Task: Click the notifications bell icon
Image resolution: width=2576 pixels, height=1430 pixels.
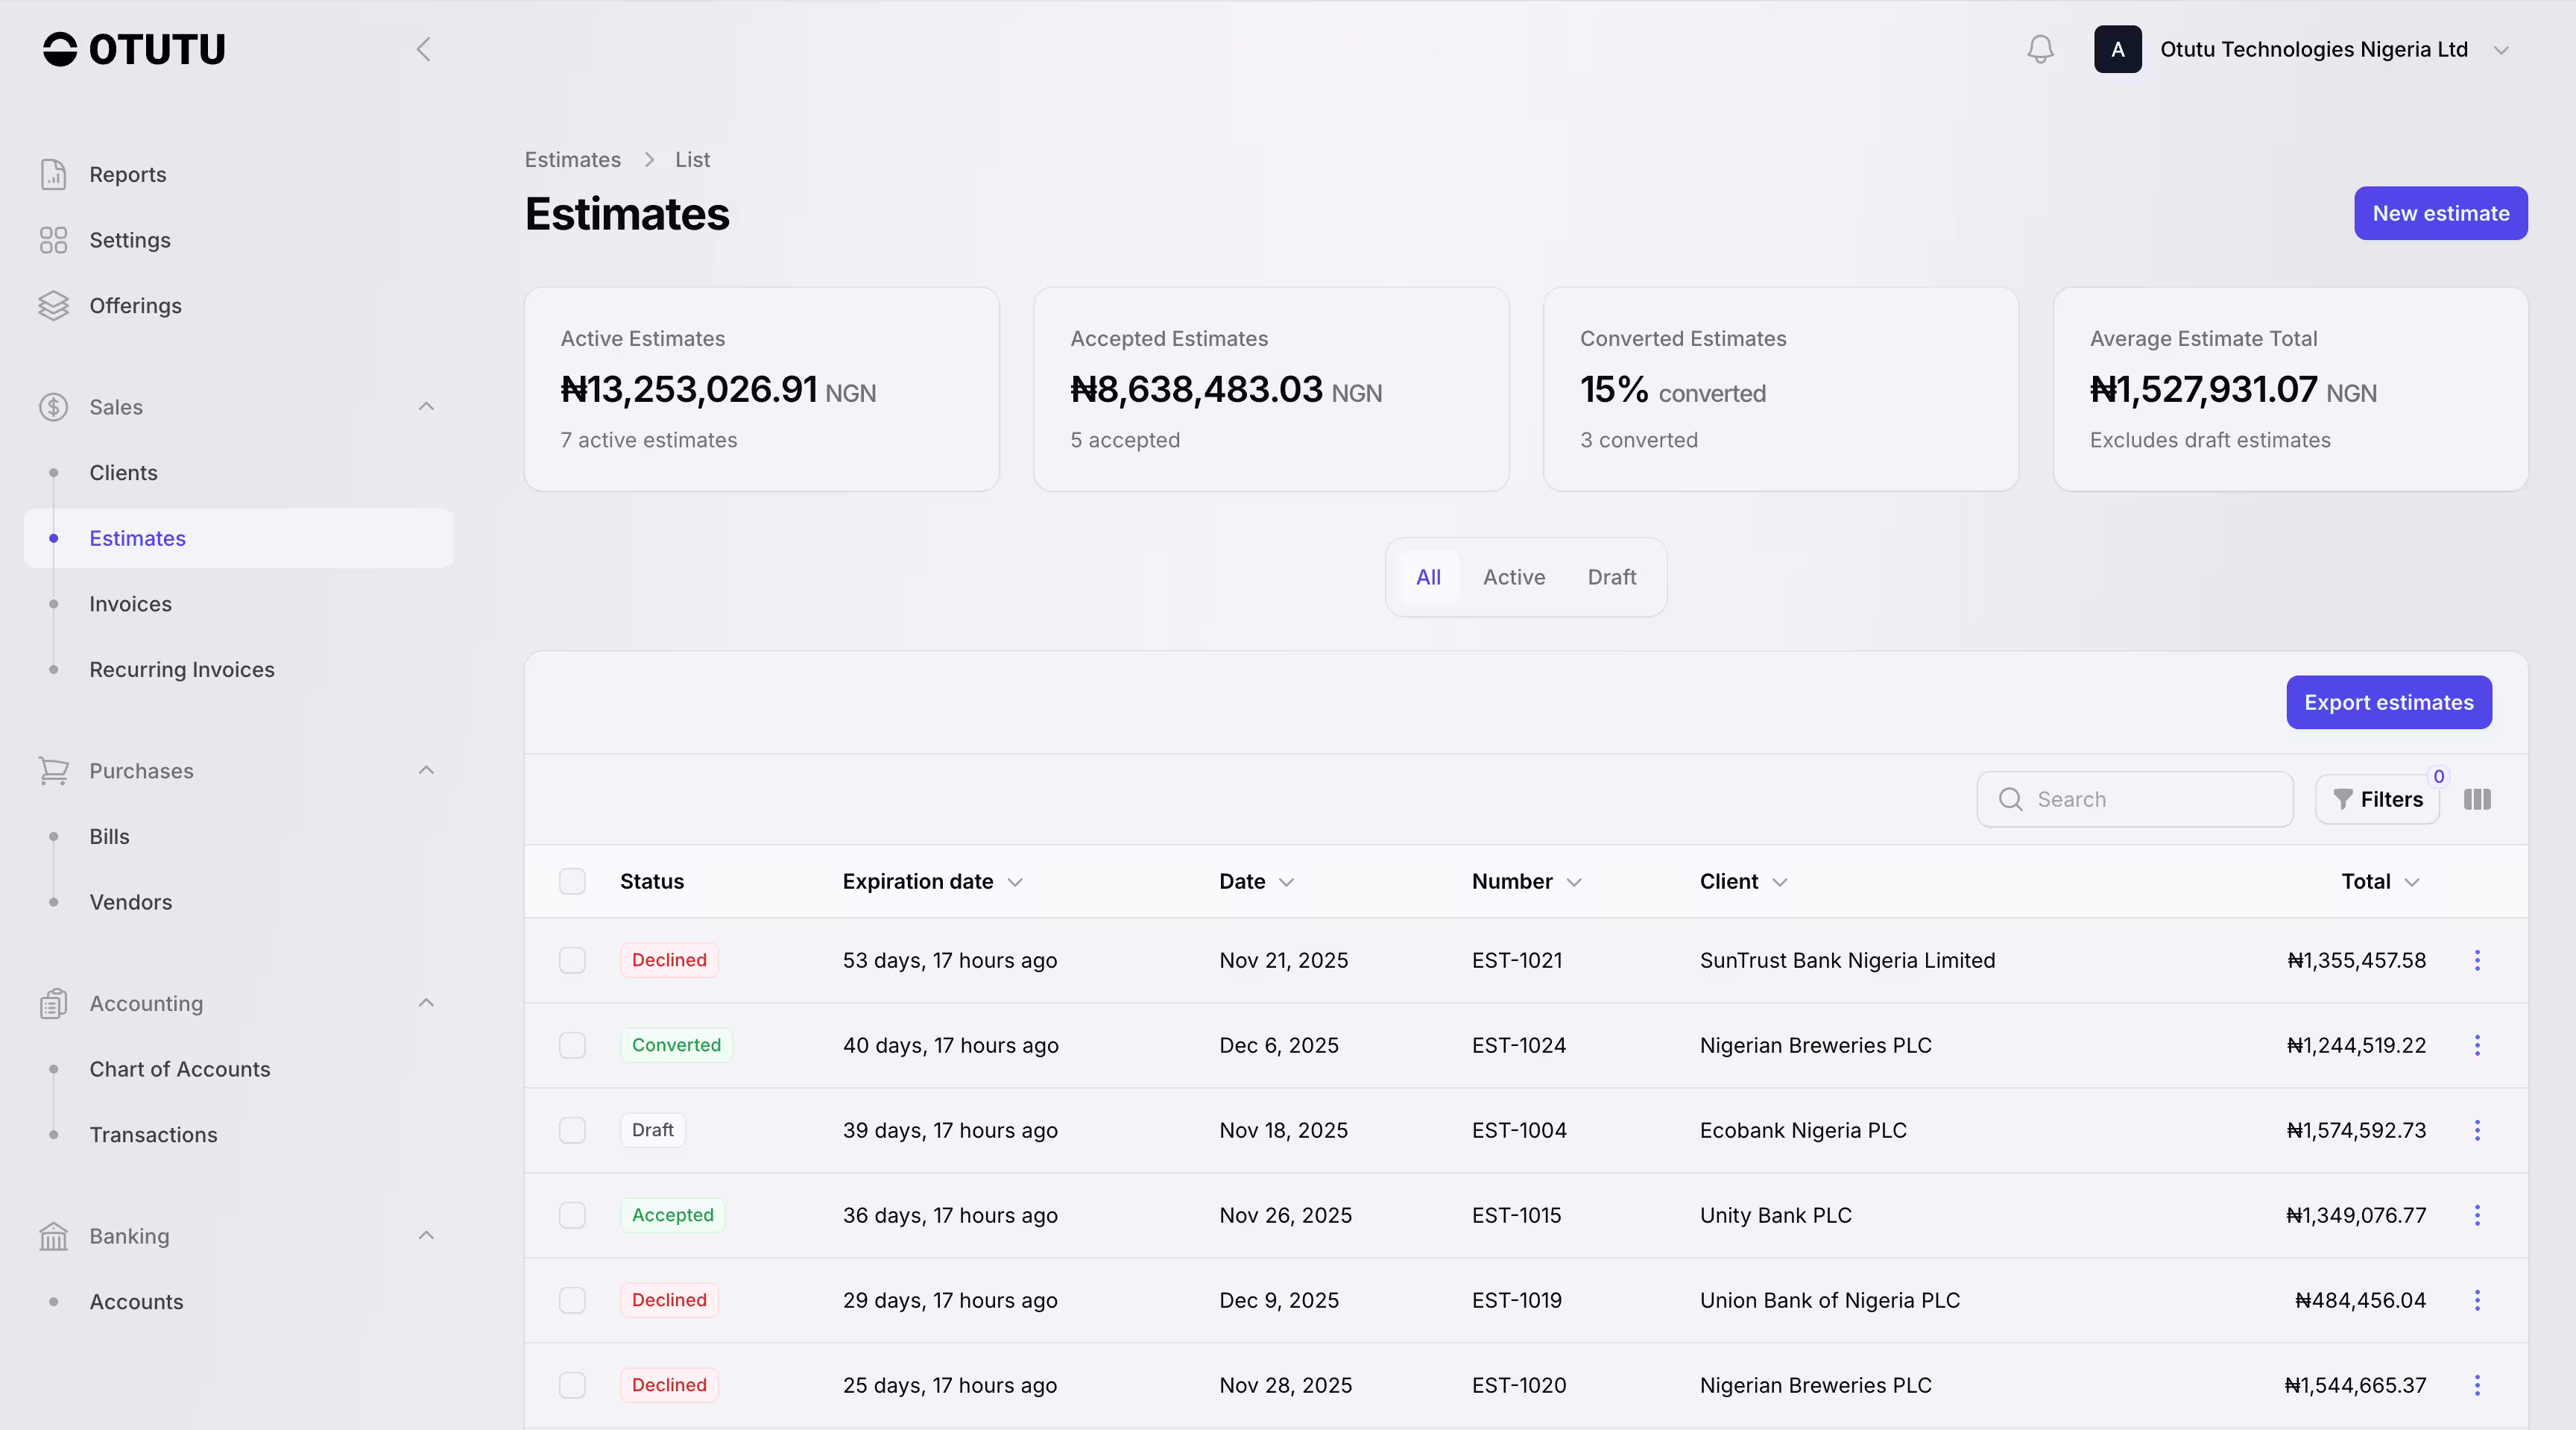Action: tap(2040, 49)
